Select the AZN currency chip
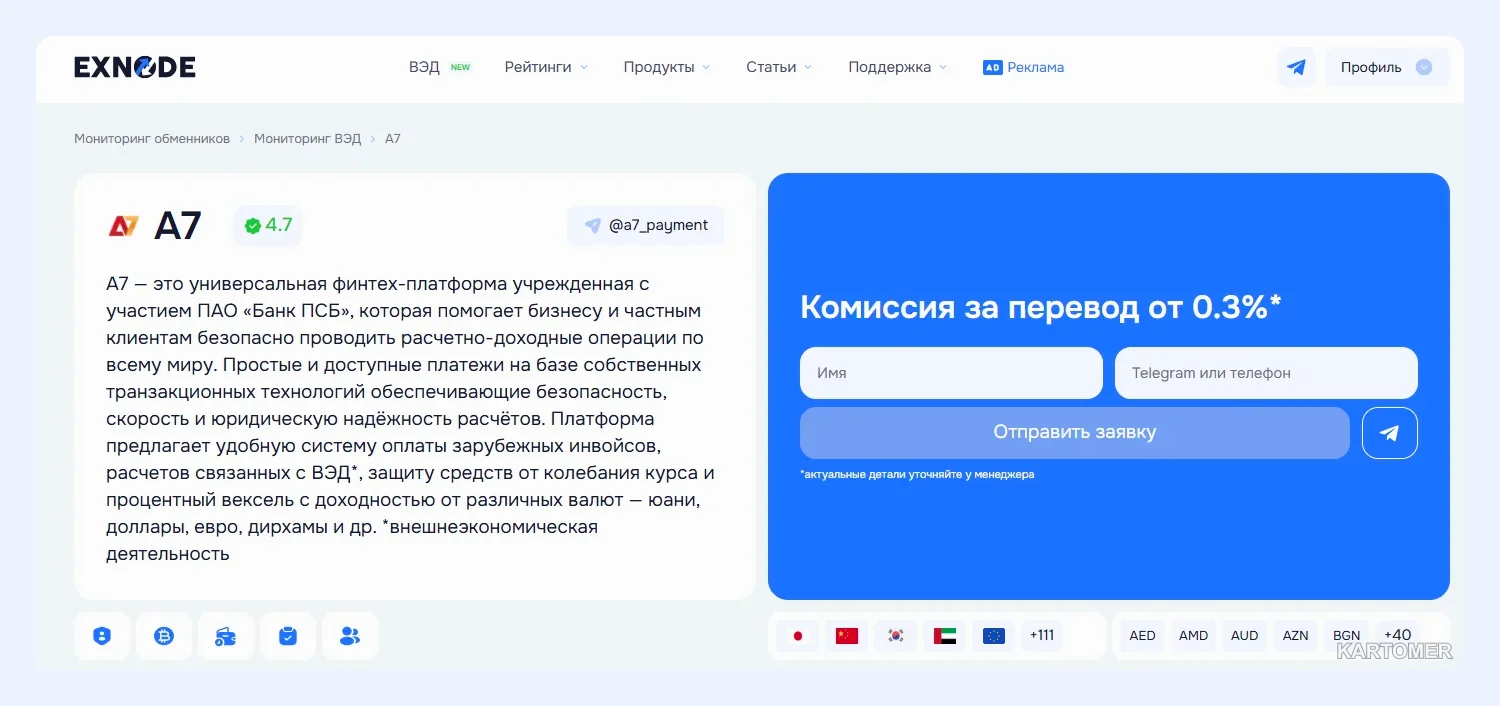Viewport: 1500px width, 706px height. [x=1296, y=636]
